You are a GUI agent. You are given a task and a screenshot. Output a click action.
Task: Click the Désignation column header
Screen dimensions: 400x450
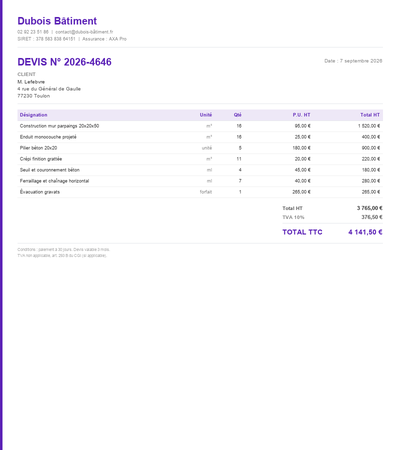tap(33, 115)
